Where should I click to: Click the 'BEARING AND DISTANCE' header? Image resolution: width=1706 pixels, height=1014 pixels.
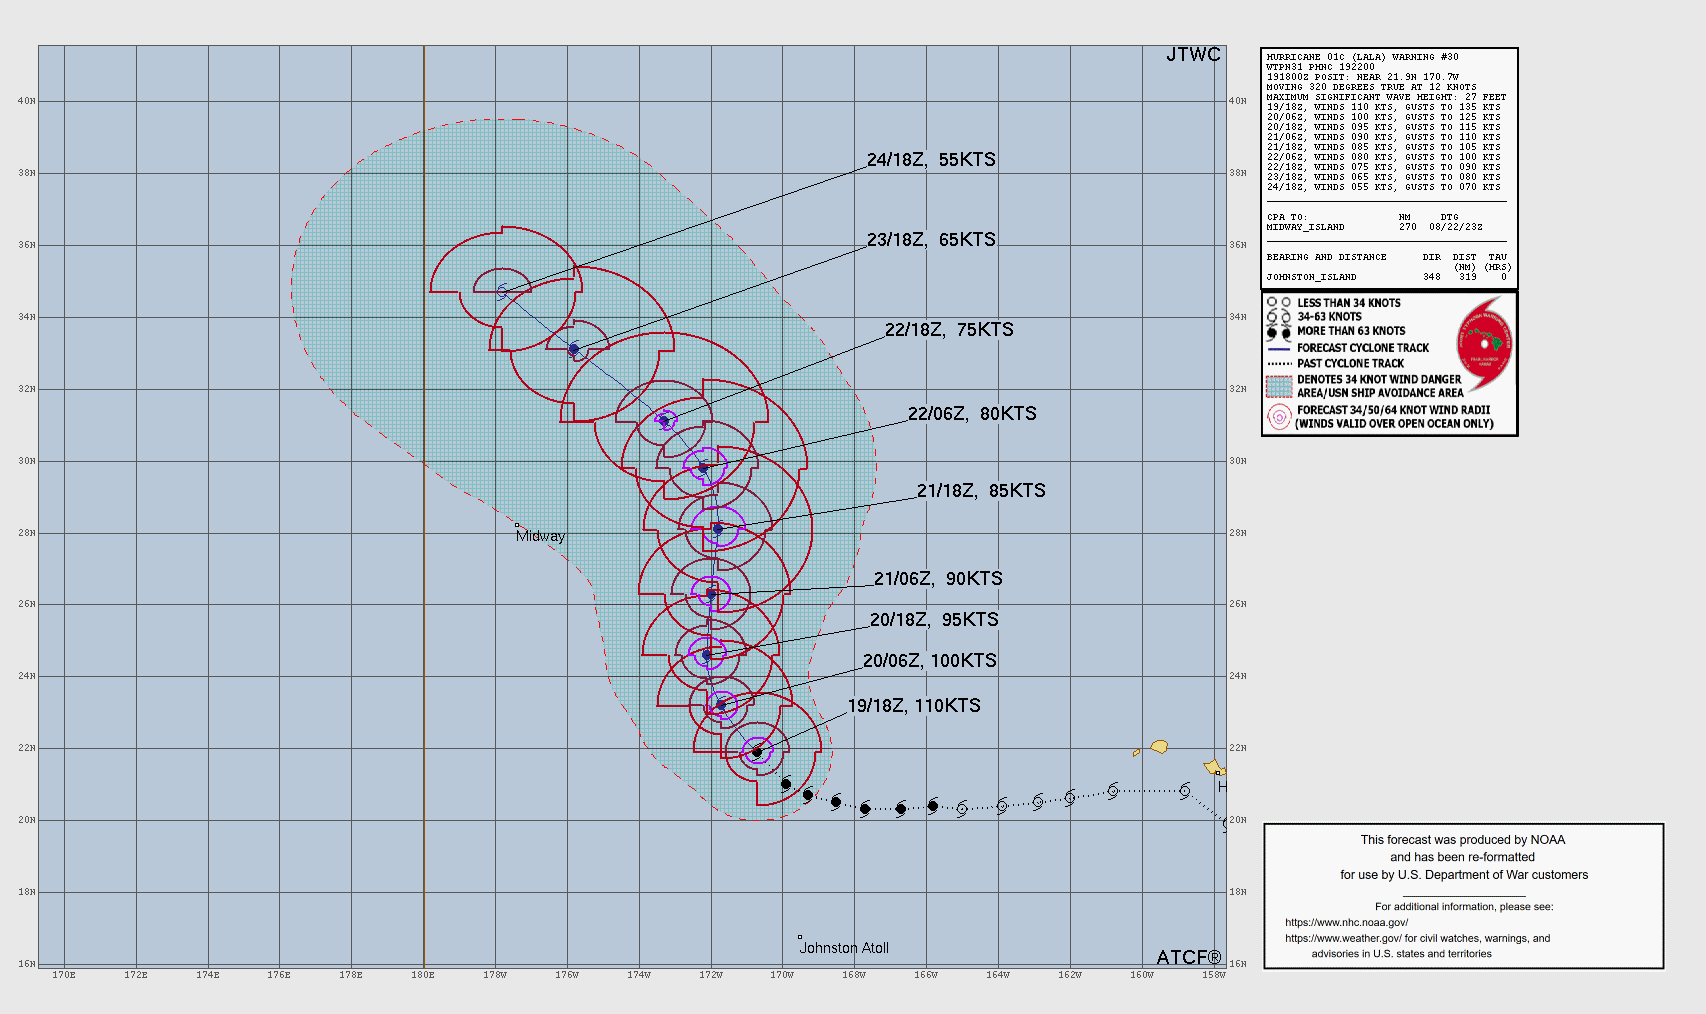pyautogui.click(x=1327, y=257)
